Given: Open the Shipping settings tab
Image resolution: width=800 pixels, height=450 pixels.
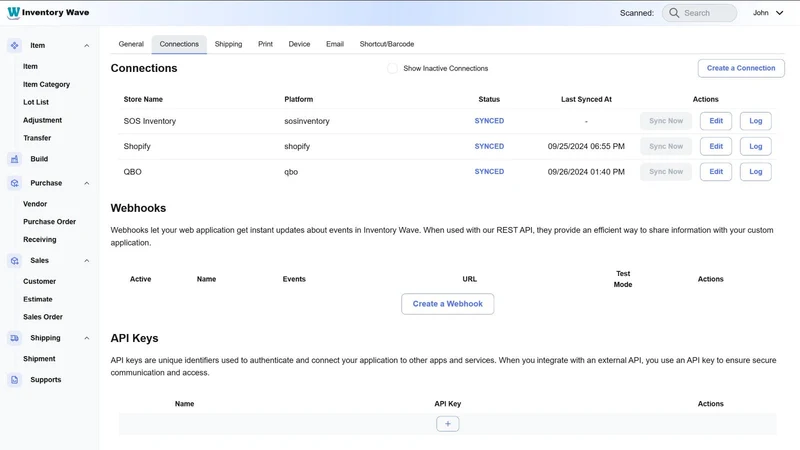Looking at the screenshot, I should pos(228,44).
